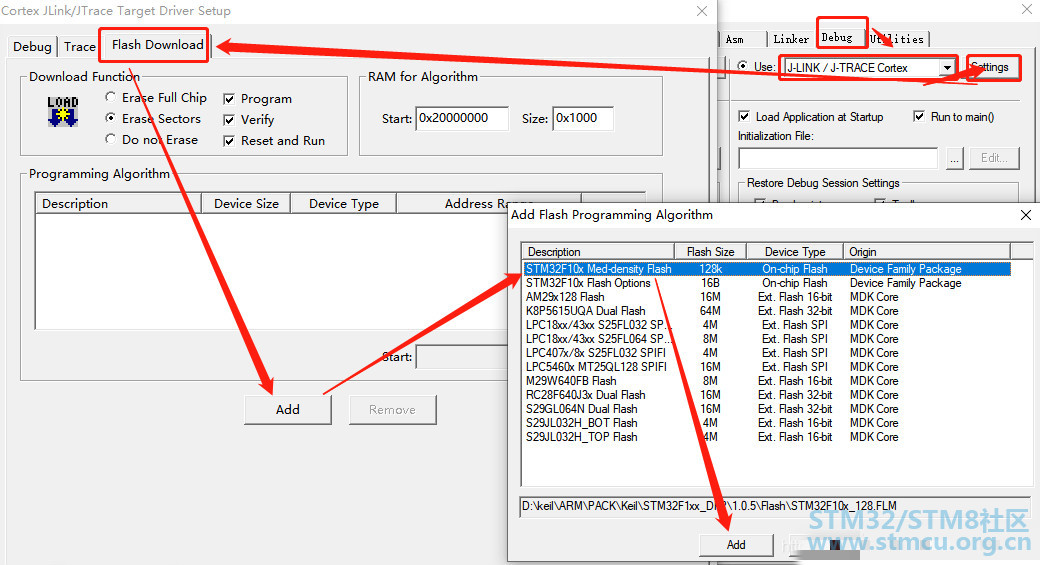Click Add in Flash Programming Algorithm dialog
This screenshot has width=1040, height=565.
click(736, 544)
